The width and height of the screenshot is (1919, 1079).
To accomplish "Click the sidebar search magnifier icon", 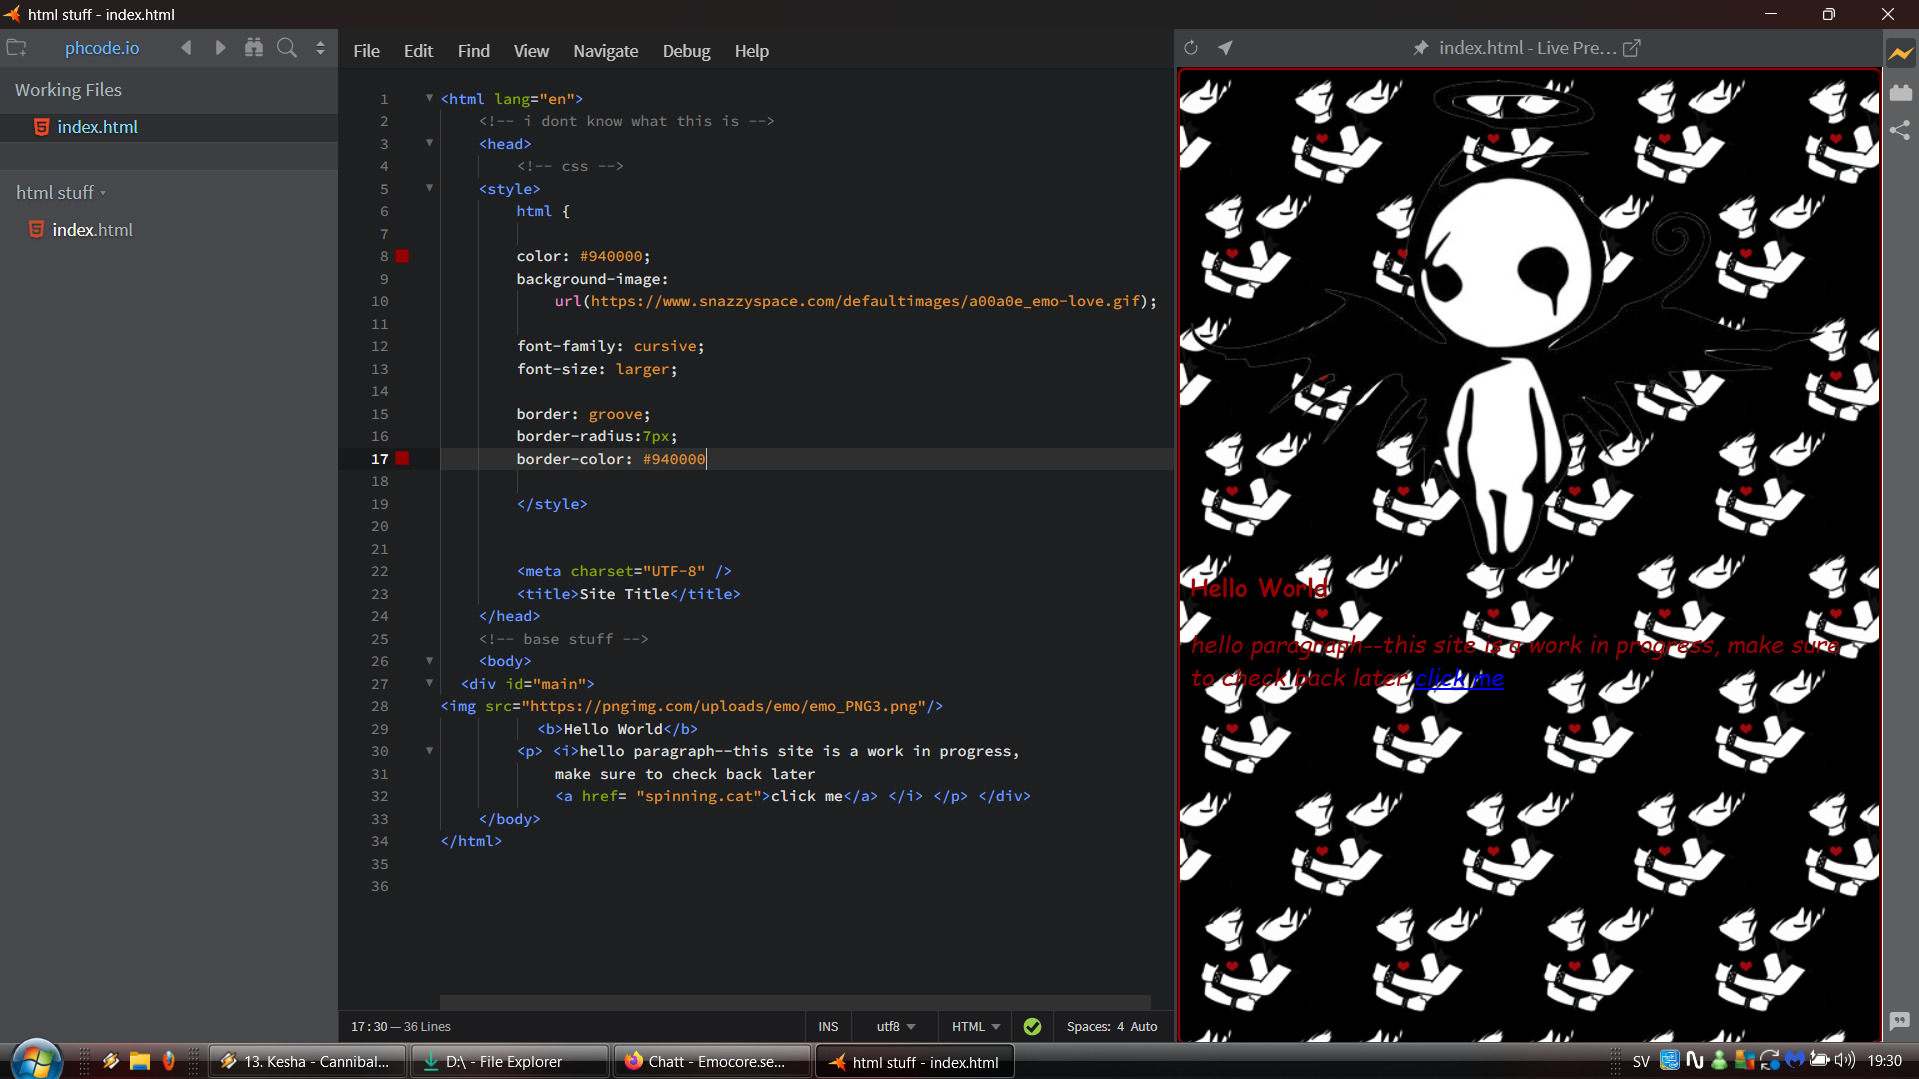I will 287,48.
